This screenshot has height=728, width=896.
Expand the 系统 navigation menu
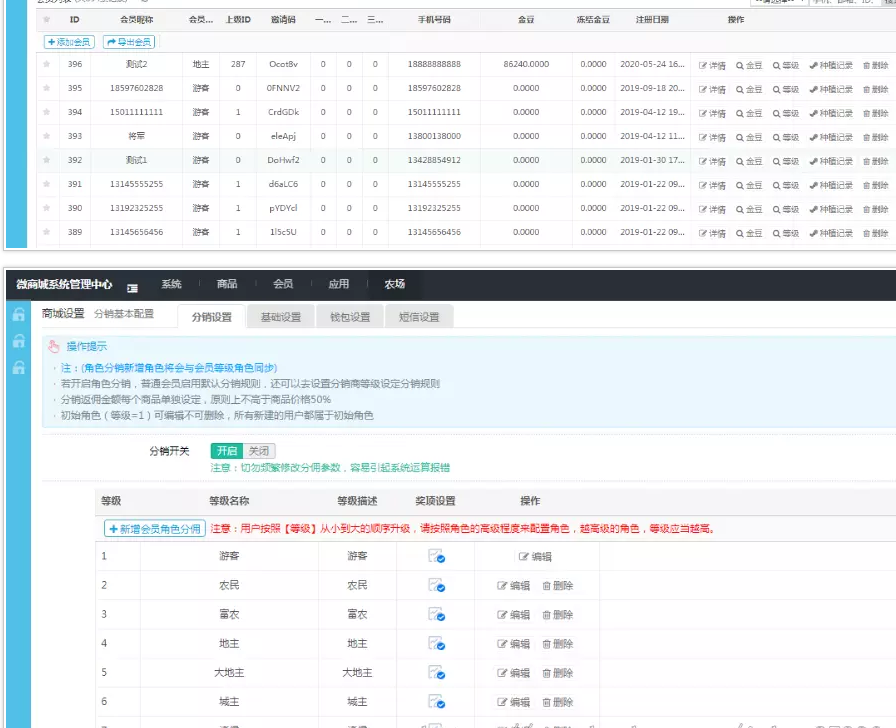[x=172, y=285]
